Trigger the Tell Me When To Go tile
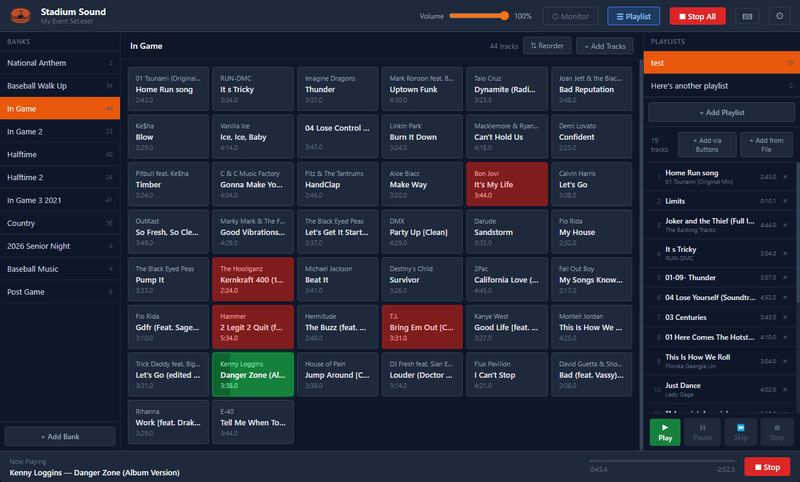The height and width of the screenshot is (482, 800). coord(253,422)
